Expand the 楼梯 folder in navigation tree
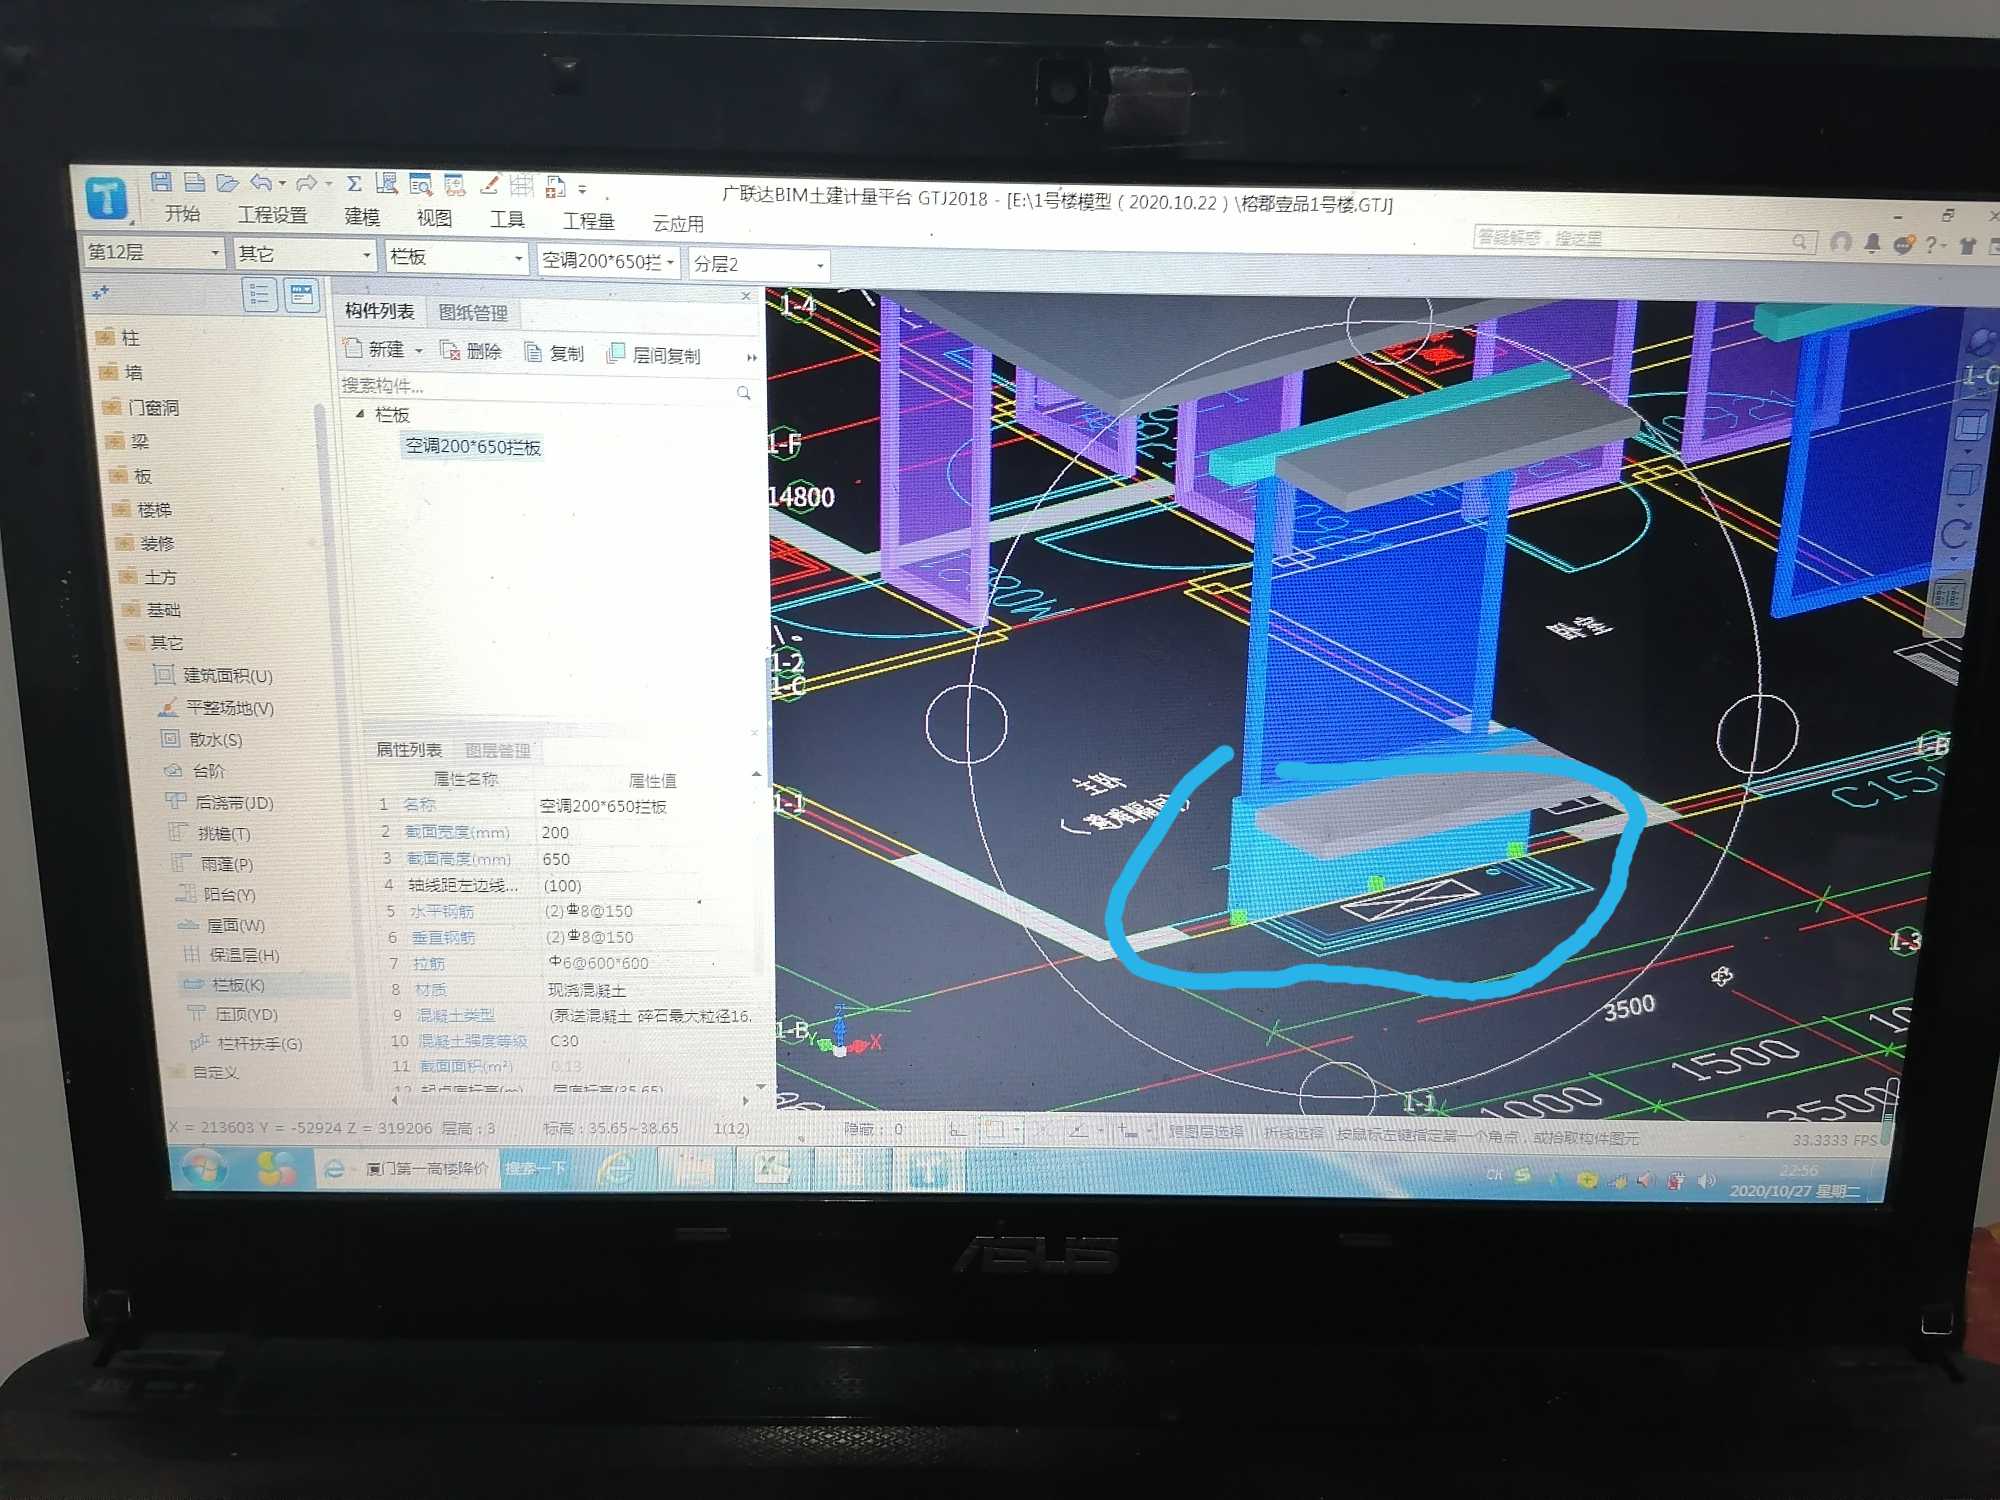2000x1500 pixels. point(122,509)
